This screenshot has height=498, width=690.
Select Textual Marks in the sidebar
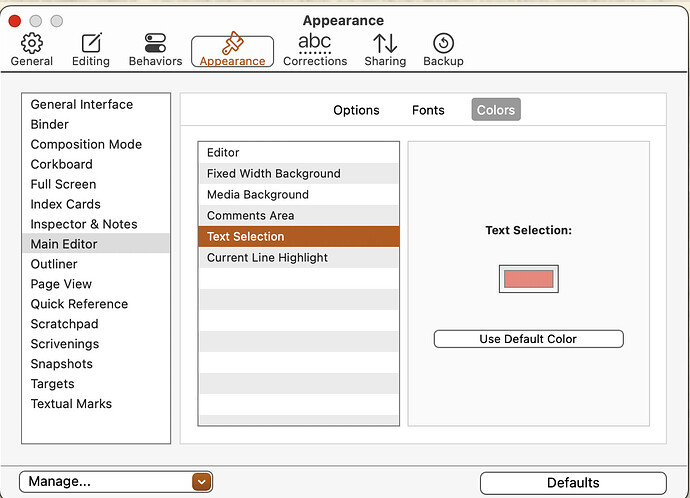pyautogui.click(x=95, y=404)
